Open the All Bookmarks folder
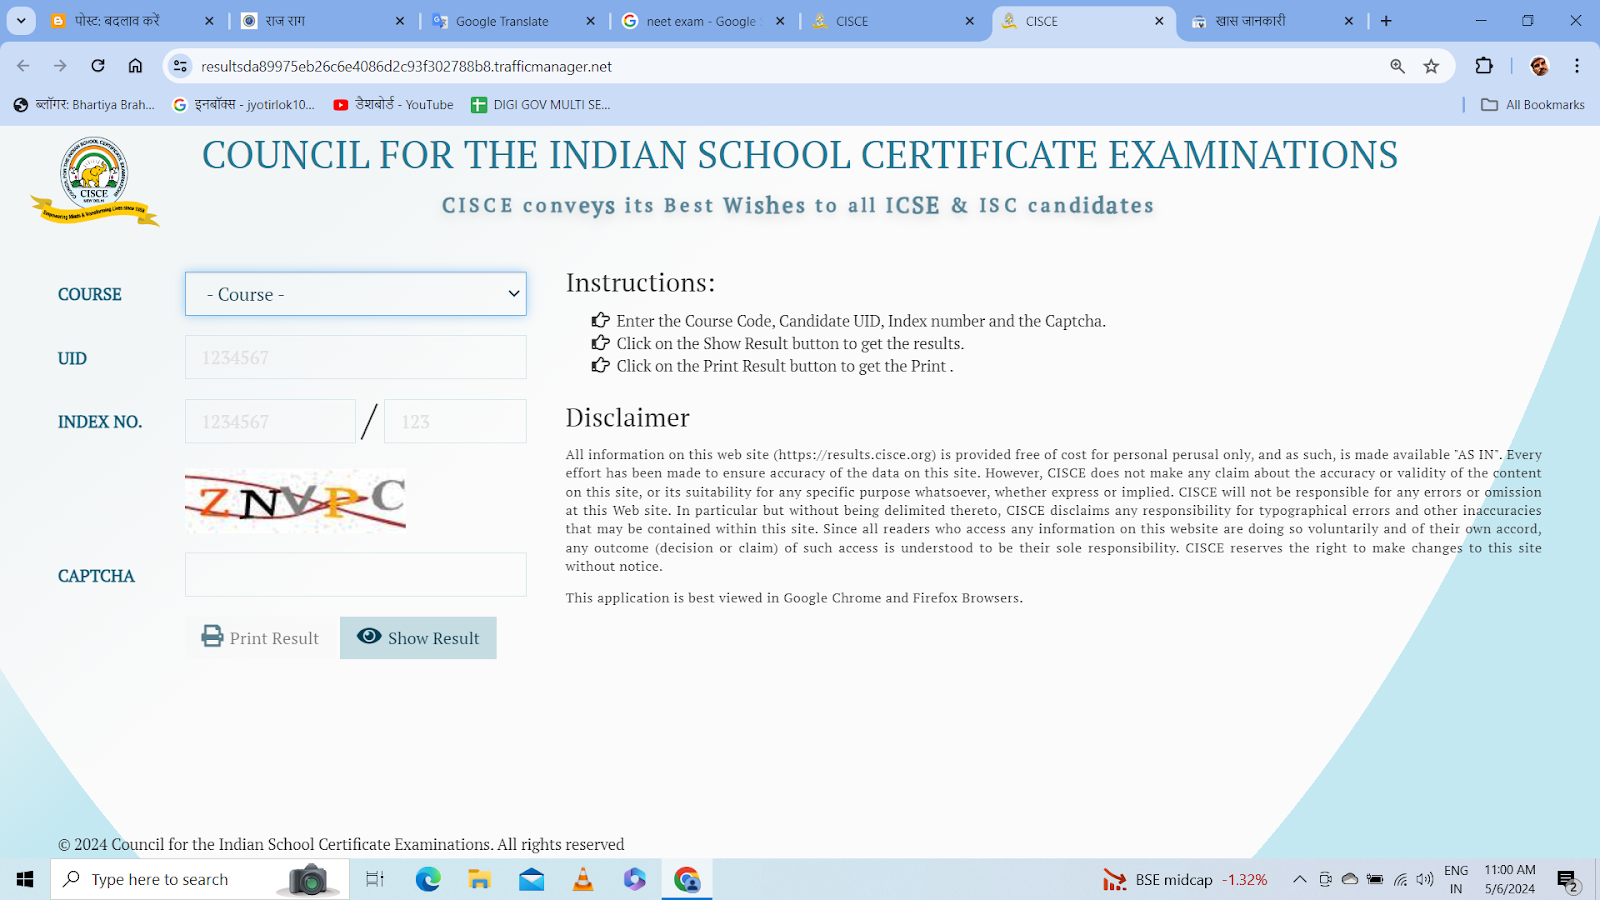Screen dimensions: 1600x900 (1532, 104)
